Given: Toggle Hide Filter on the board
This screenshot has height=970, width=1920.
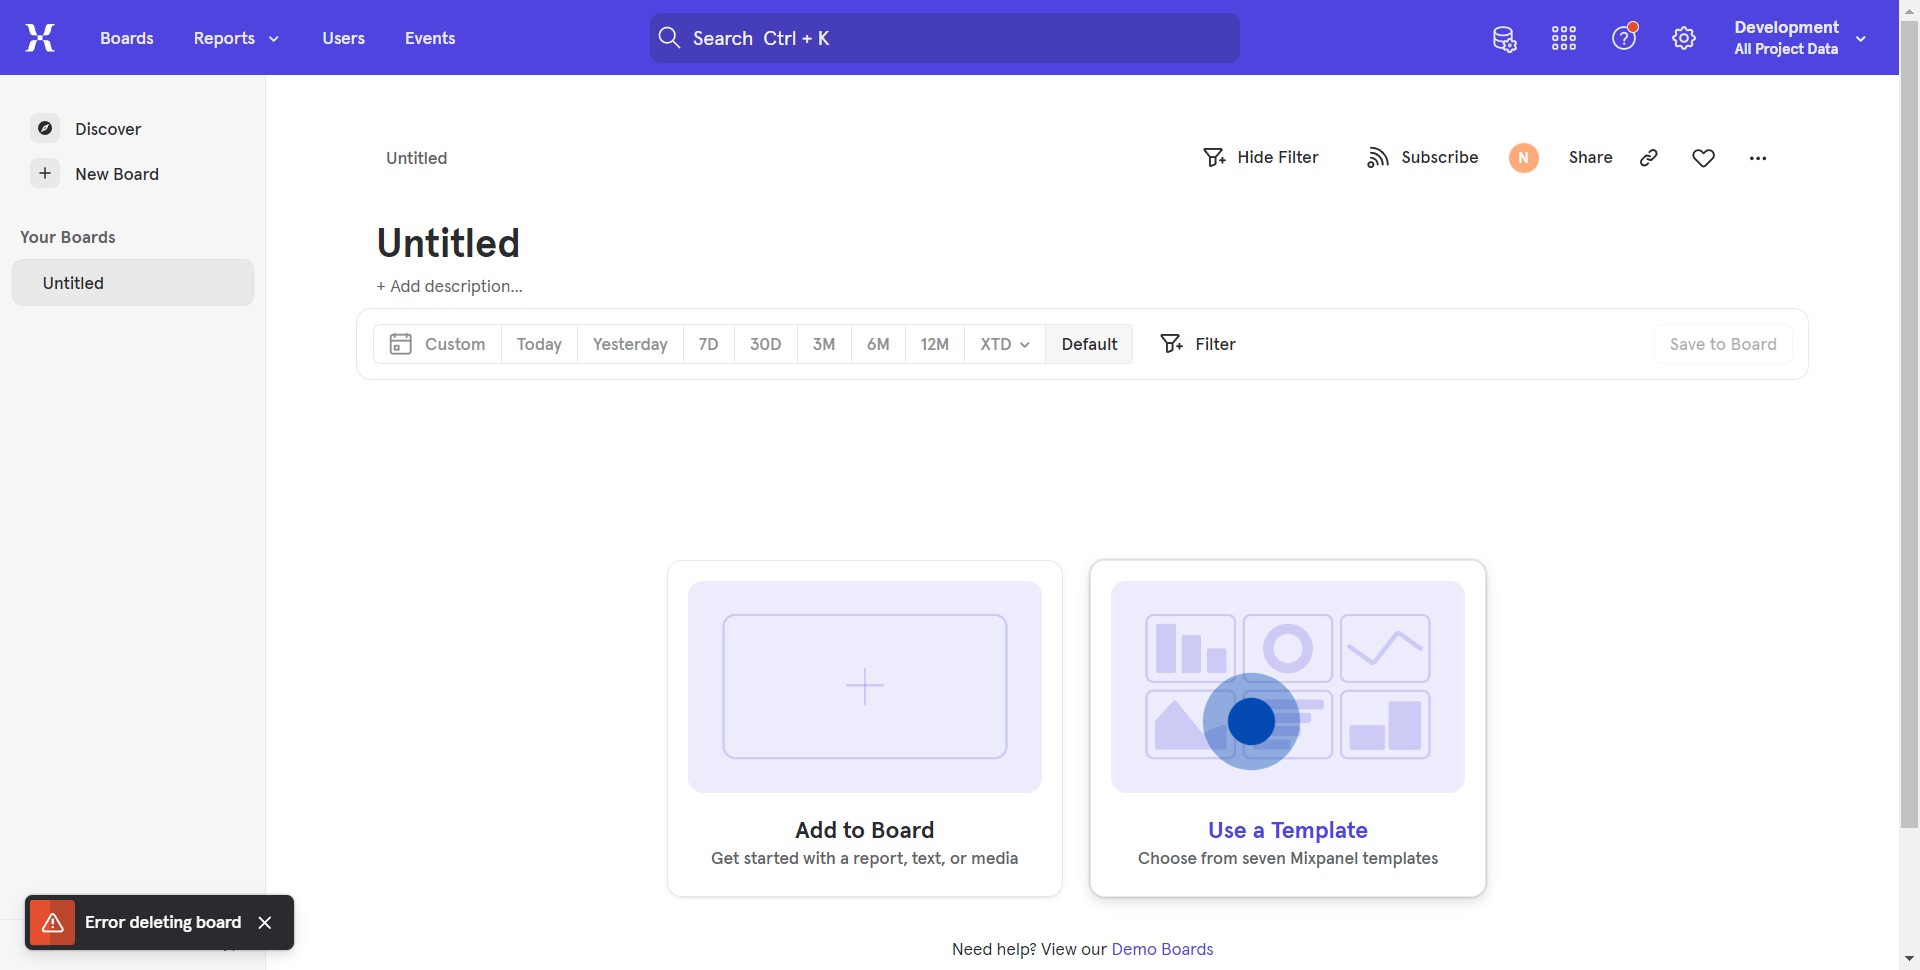Looking at the screenshot, I should (1260, 158).
